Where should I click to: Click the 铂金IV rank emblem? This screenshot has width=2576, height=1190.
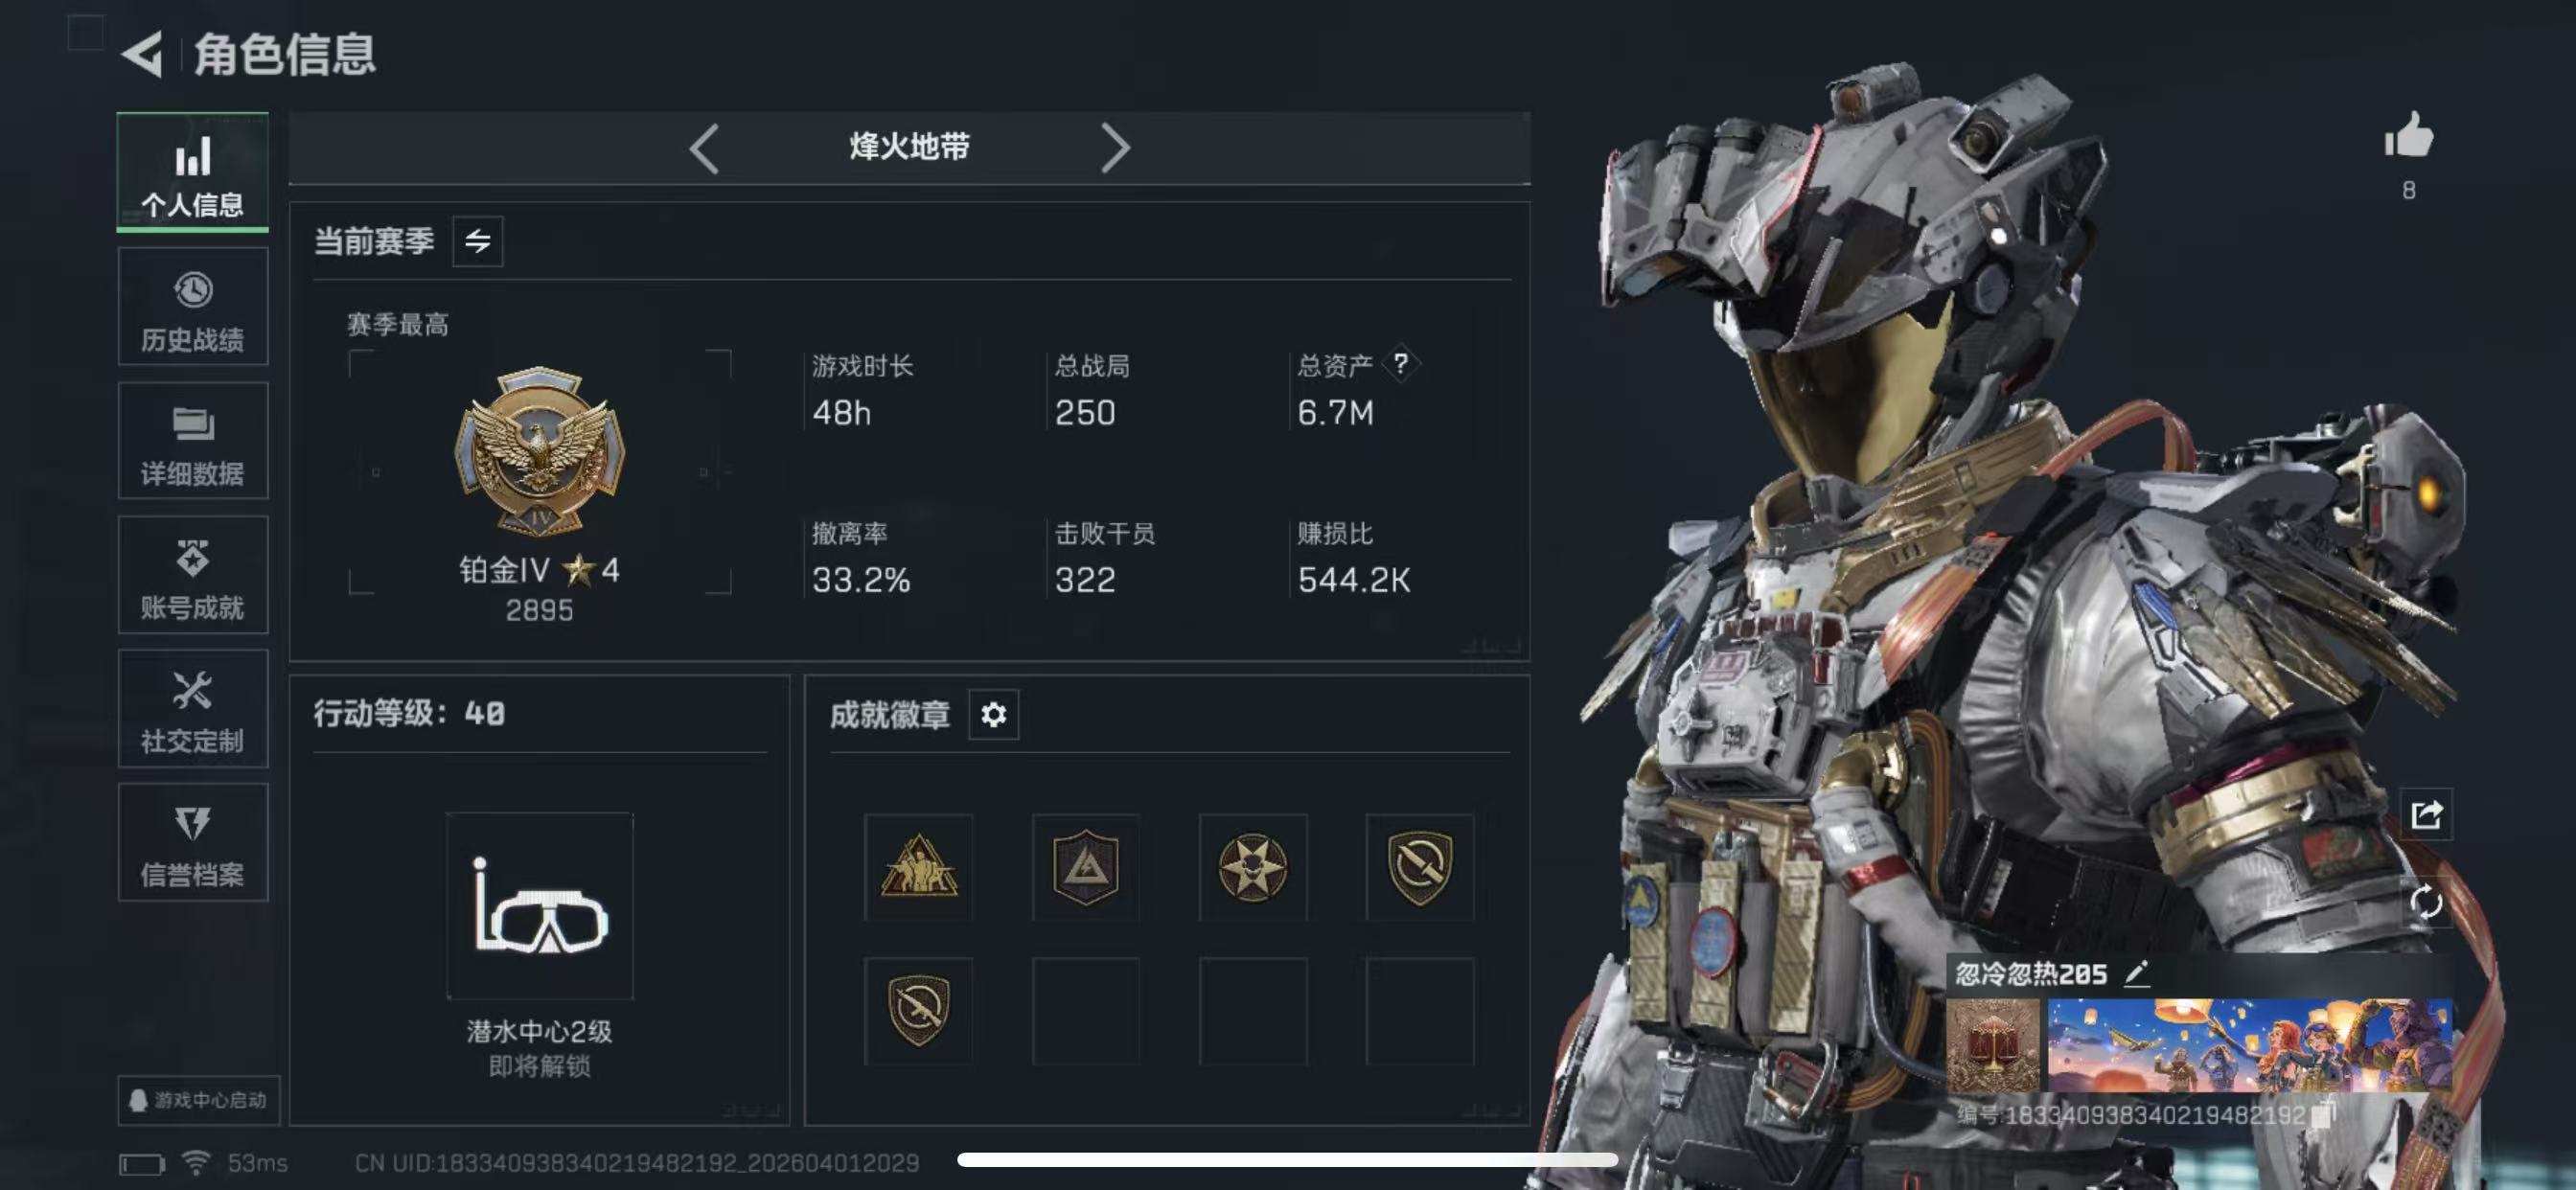point(540,451)
